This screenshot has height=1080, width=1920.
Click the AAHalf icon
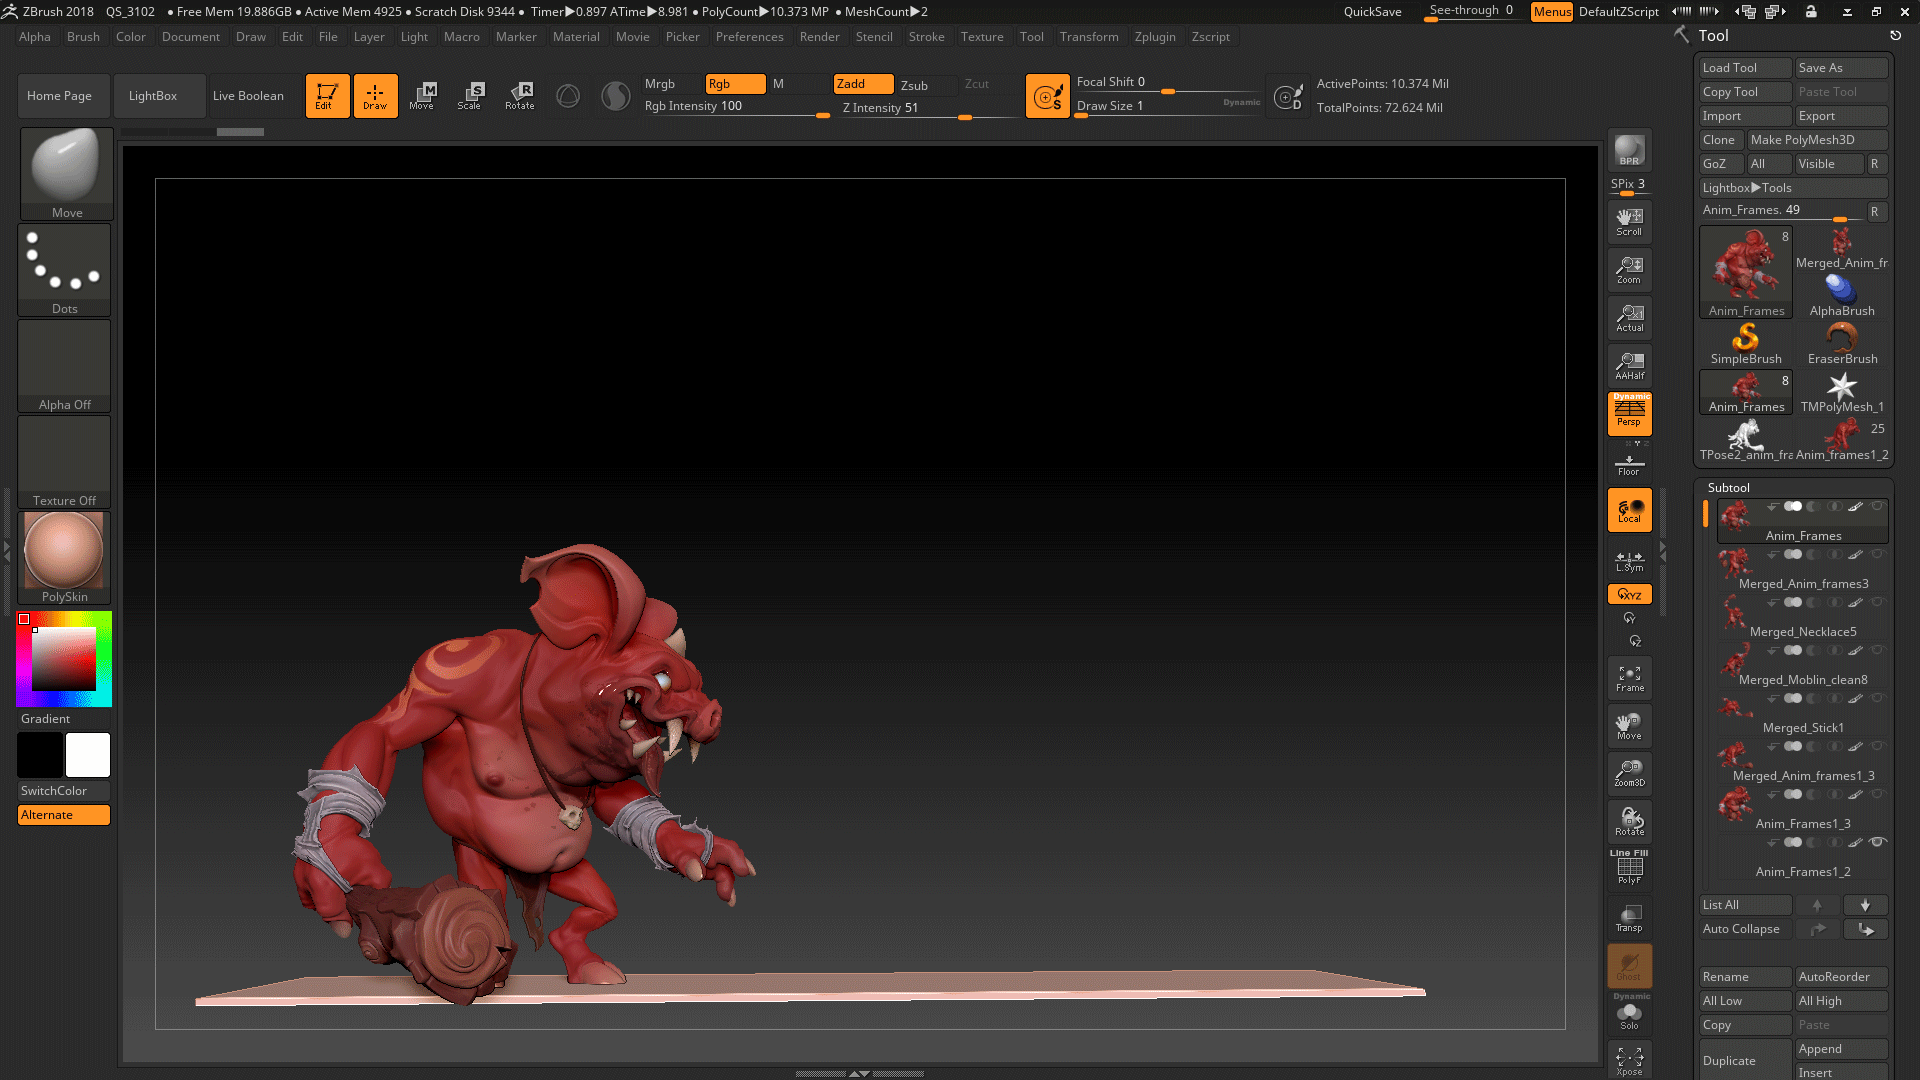tap(1629, 366)
